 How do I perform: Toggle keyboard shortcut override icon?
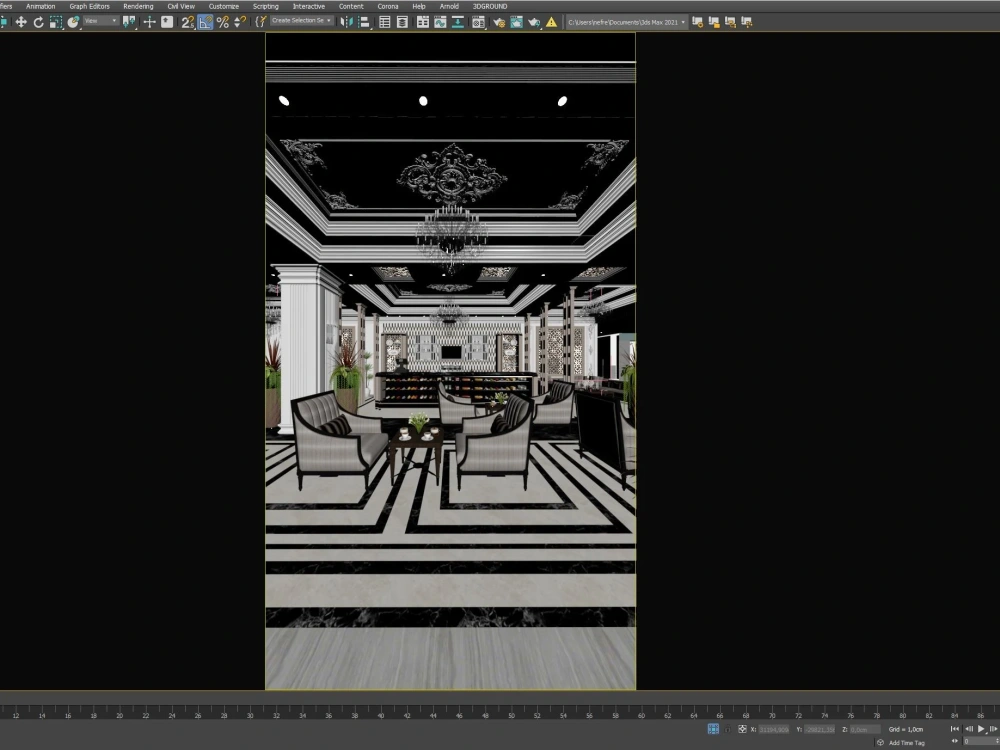click(167, 22)
